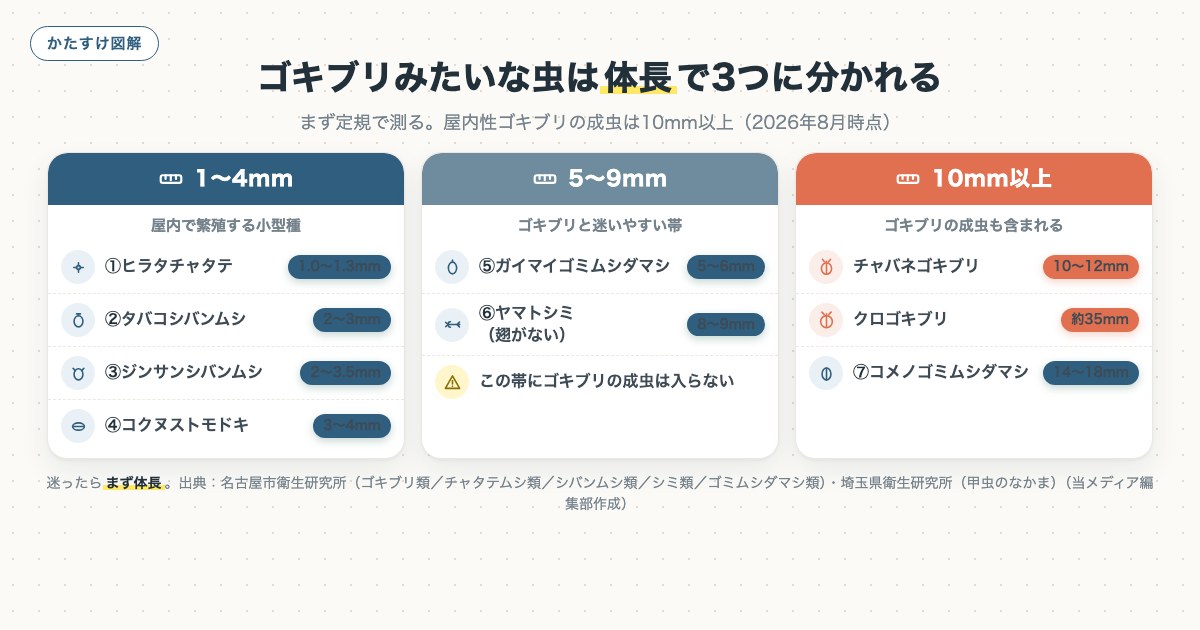Click the 名古屋市衛生研究所 source citation
1200x630 pixels.
click(283, 483)
